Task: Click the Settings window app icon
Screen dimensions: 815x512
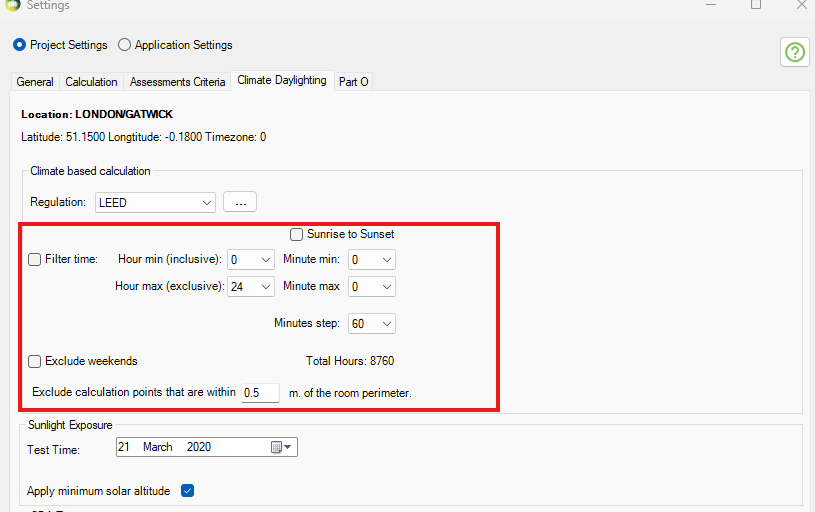Action: pos(12,6)
